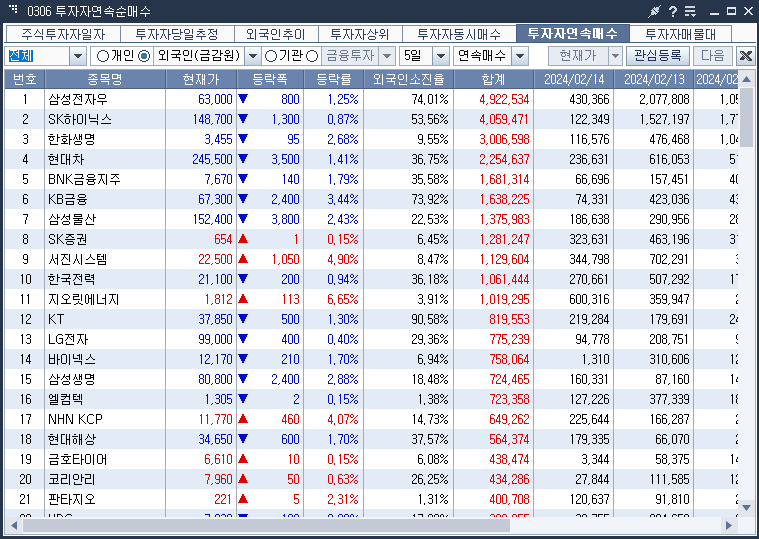Select the 한화생명 stock name

point(71,139)
